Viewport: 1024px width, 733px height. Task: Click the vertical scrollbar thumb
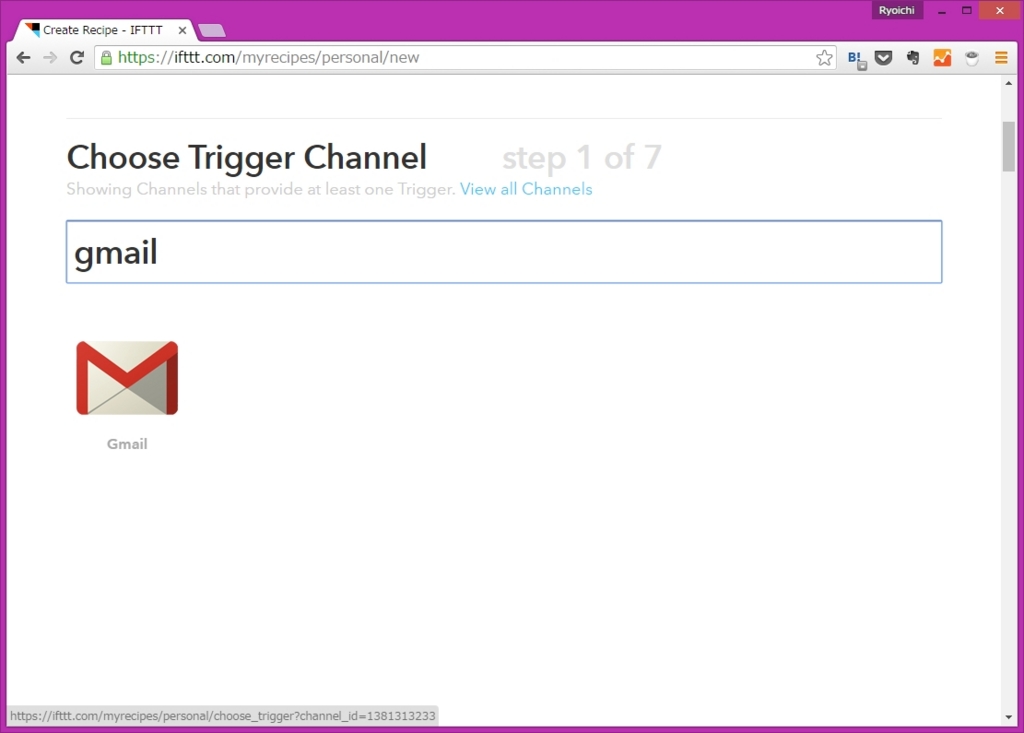[x=1009, y=146]
